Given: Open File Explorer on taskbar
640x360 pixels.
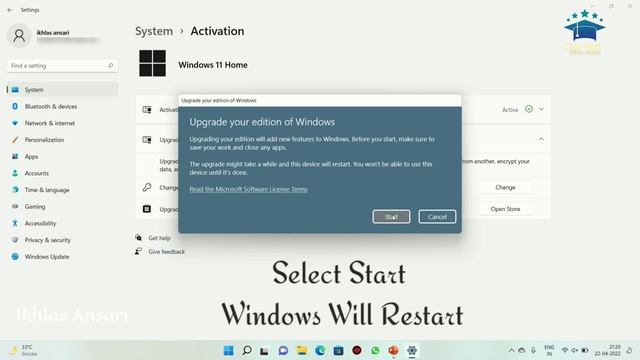Looking at the screenshot, I should click(302, 351).
